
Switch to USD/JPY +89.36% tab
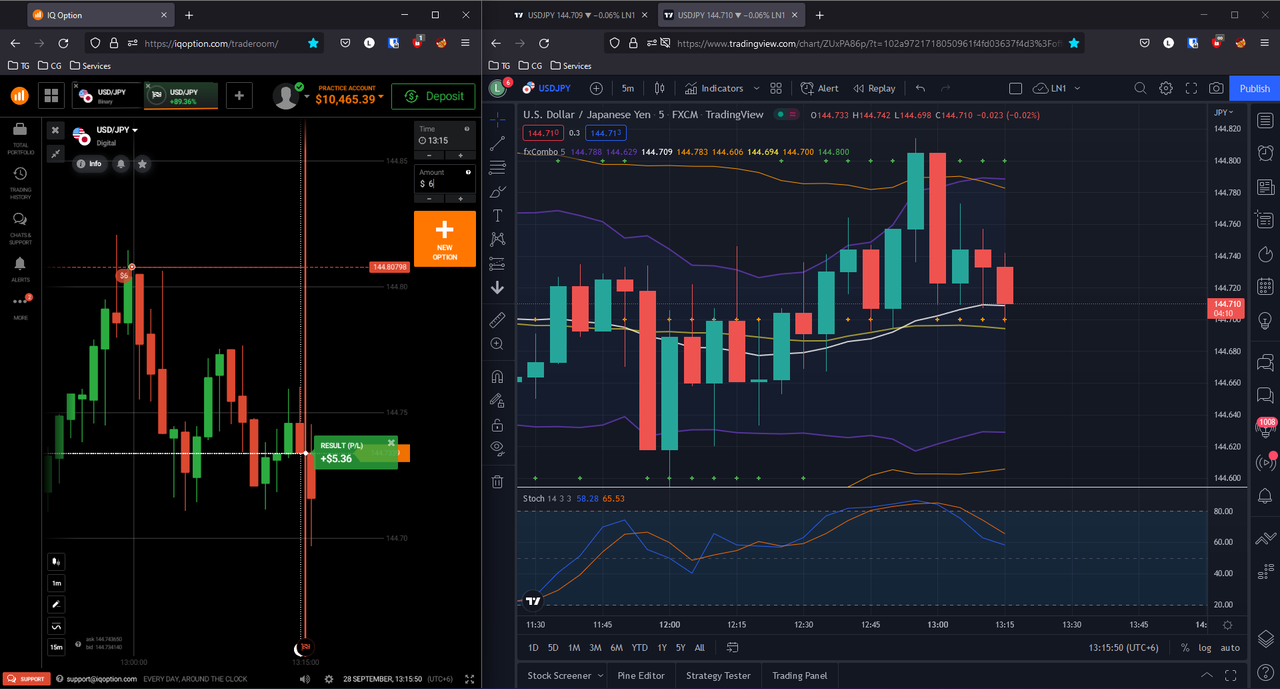[181, 96]
